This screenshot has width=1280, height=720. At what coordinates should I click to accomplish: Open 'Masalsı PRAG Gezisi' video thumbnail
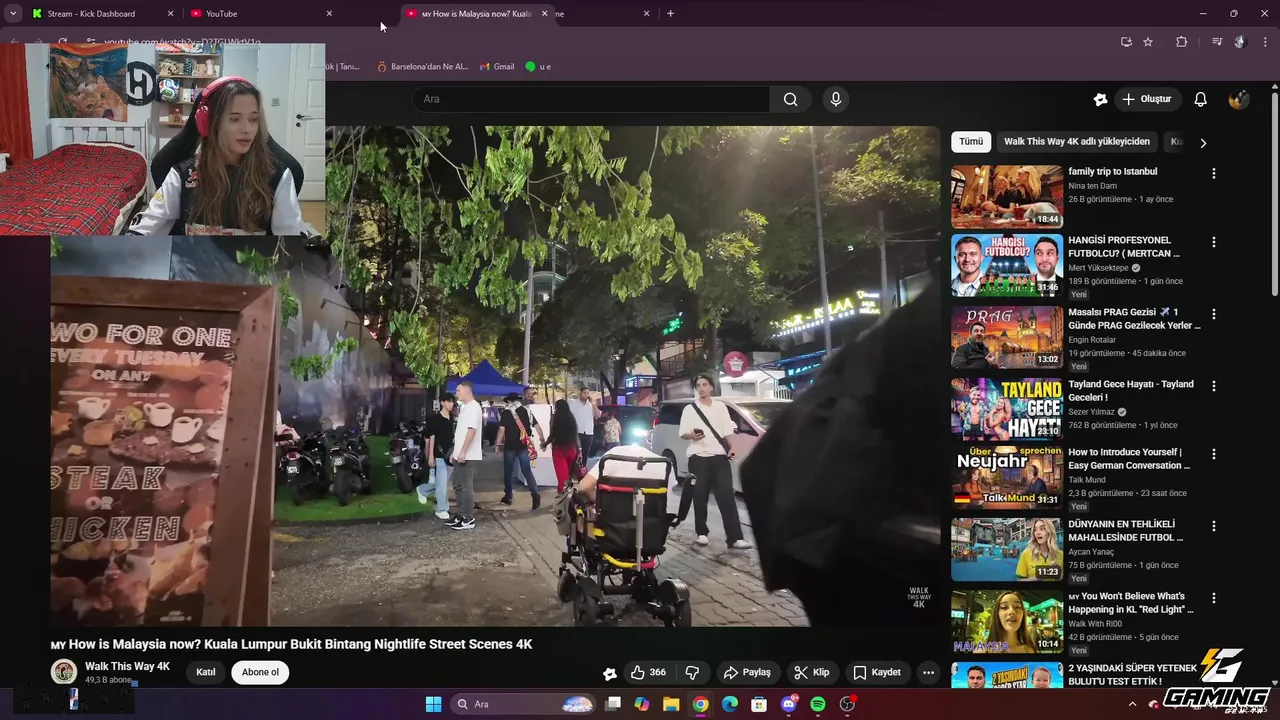point(1007,337)
